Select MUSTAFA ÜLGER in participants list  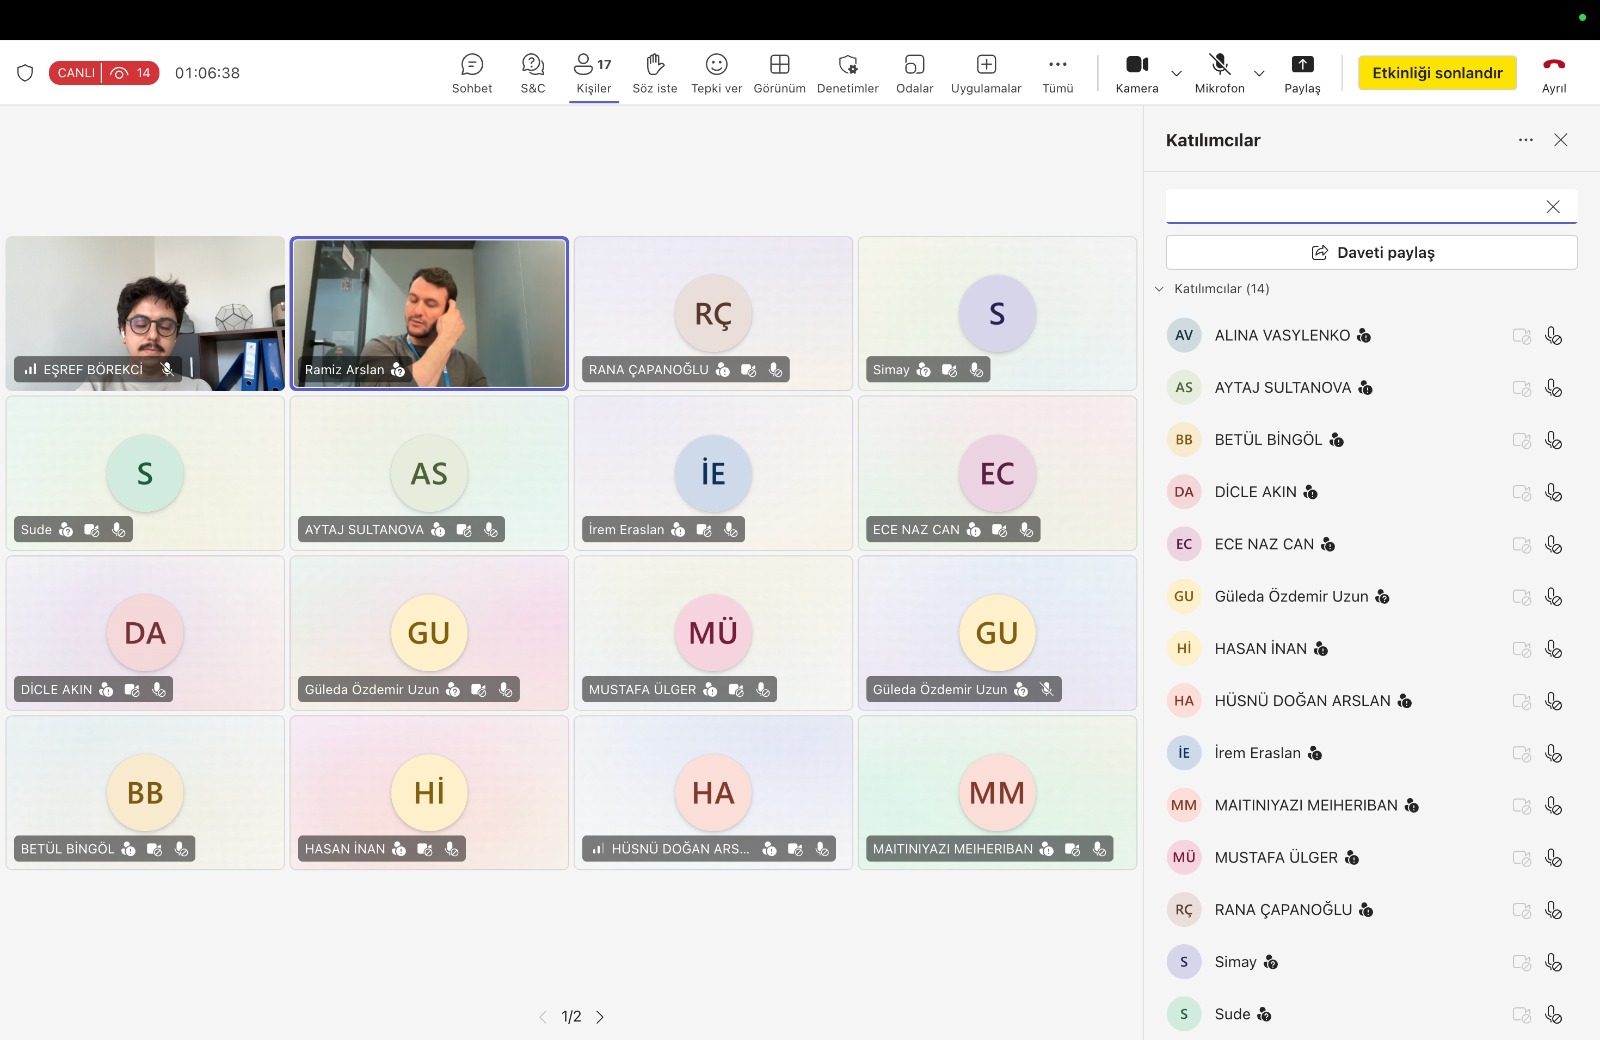(1372, 858)
